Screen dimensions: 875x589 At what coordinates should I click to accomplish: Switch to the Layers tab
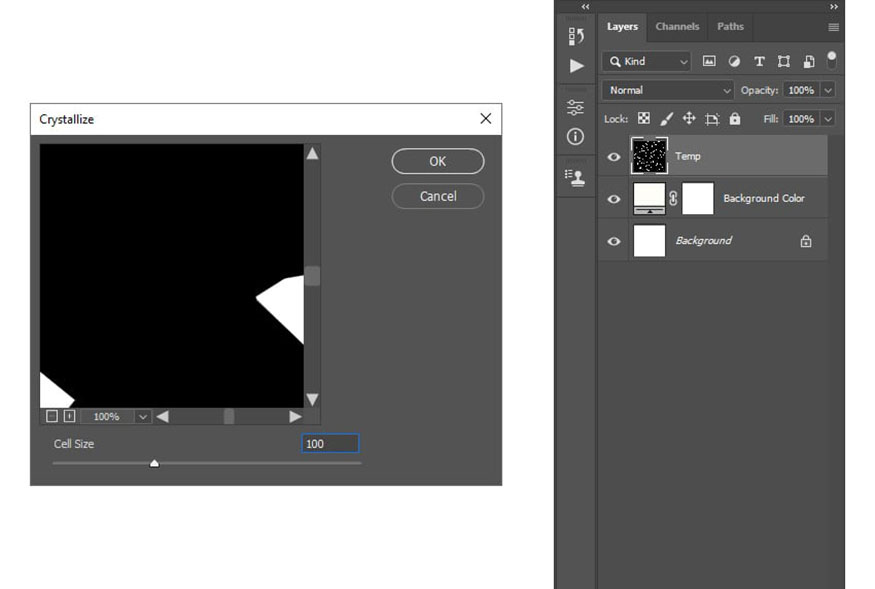click(x=622, y=27)
